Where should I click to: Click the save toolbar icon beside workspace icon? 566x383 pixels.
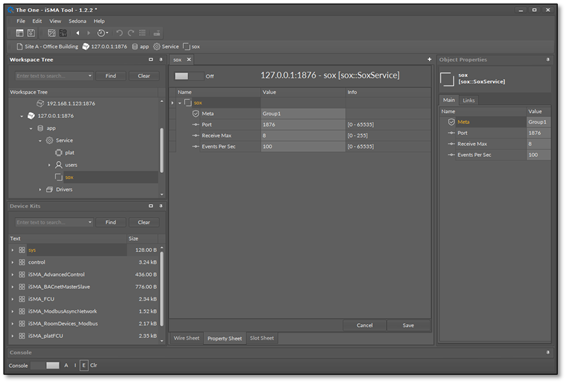click(x=31, y=33)
